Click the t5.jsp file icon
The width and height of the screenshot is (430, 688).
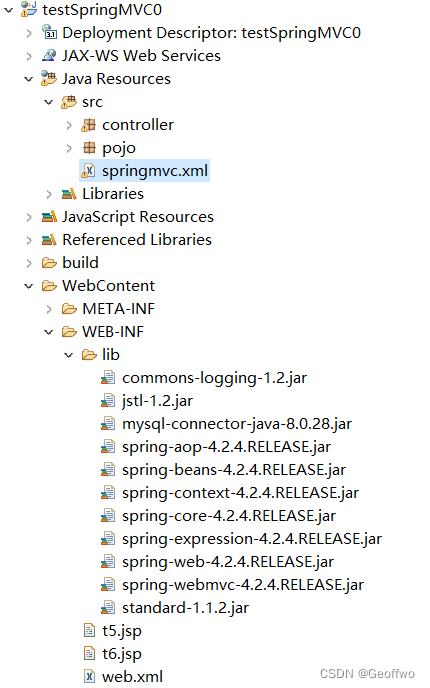(x=89, y=631)
